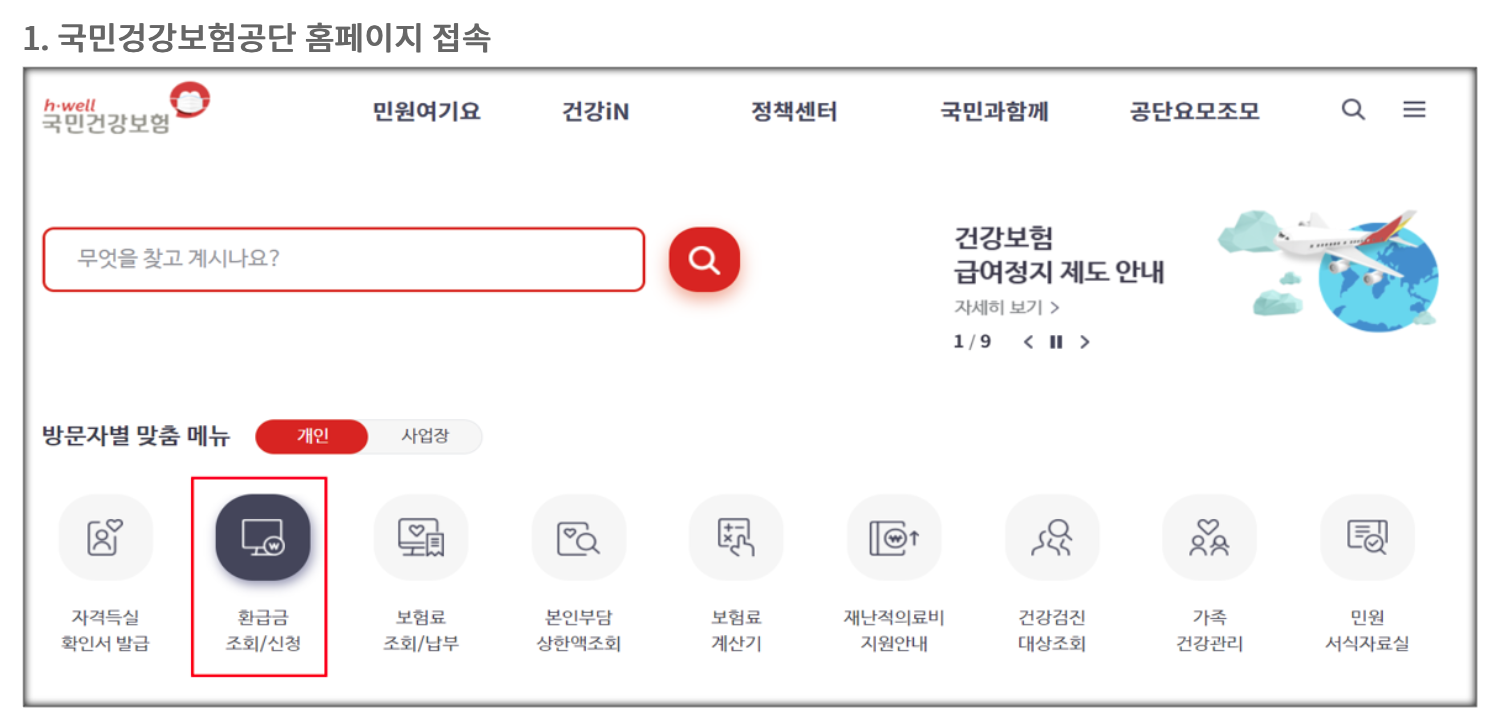The height and width of the screenshot is (722, 1492).
Task: Click the 가족 건강관리 icon
Action: (1210, 537)
